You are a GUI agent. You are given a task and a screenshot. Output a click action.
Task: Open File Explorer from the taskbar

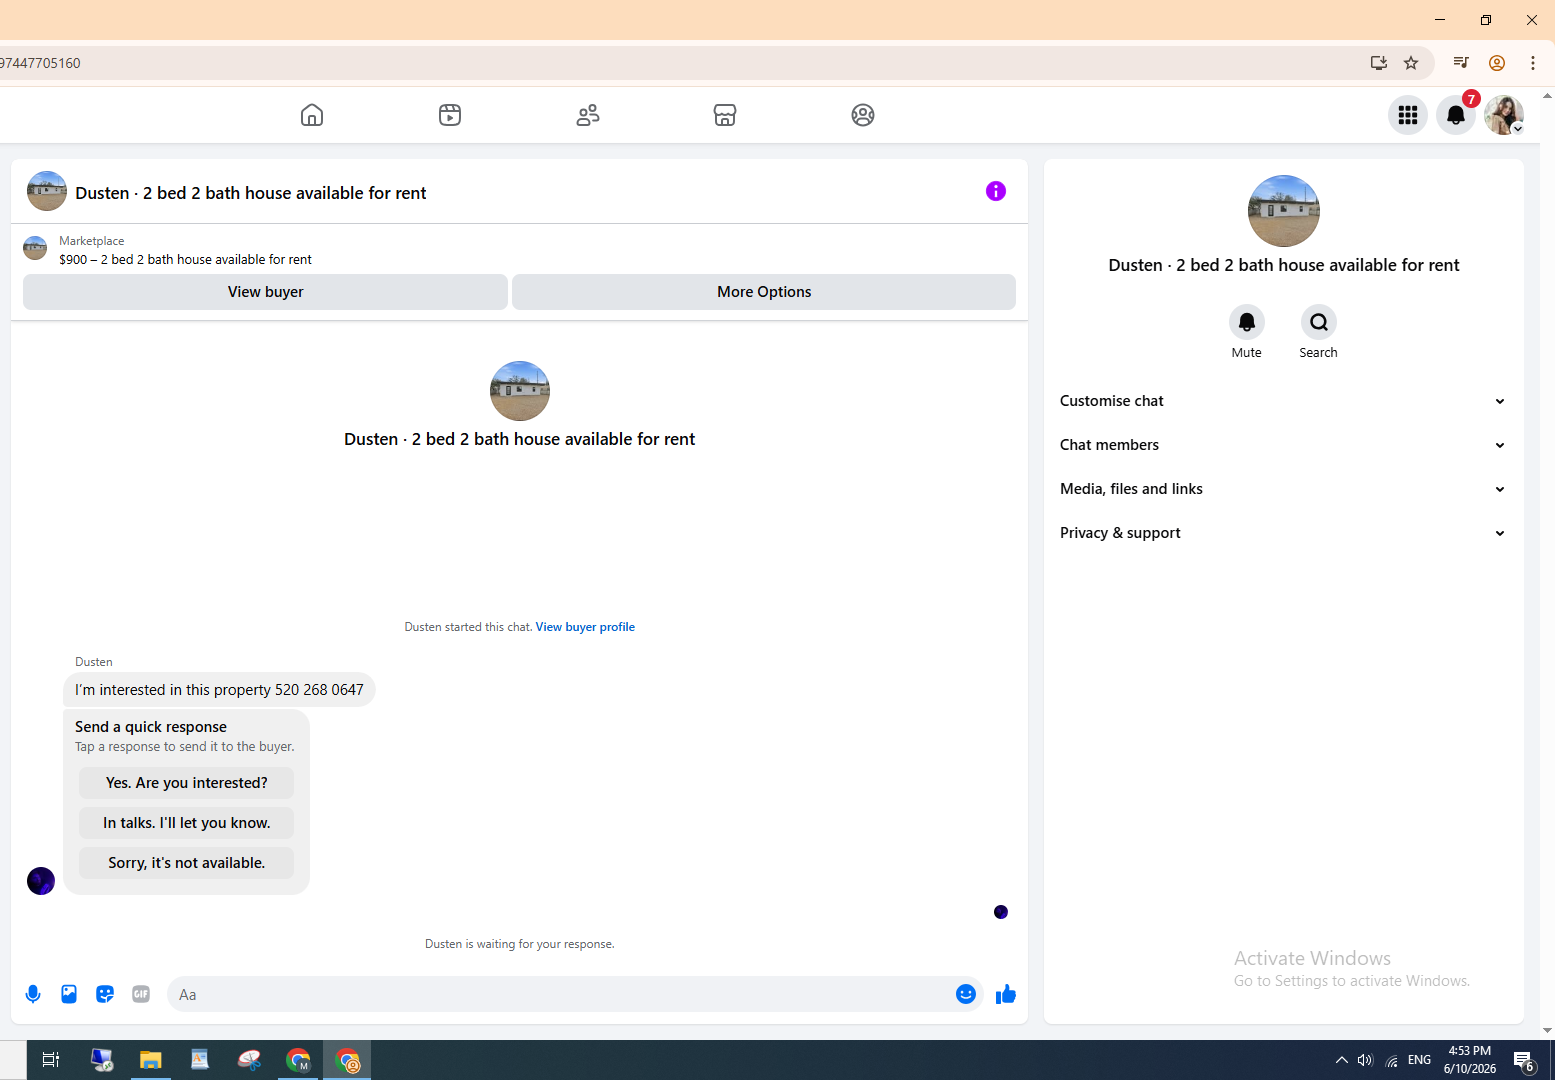click(x=151, y=1060)
